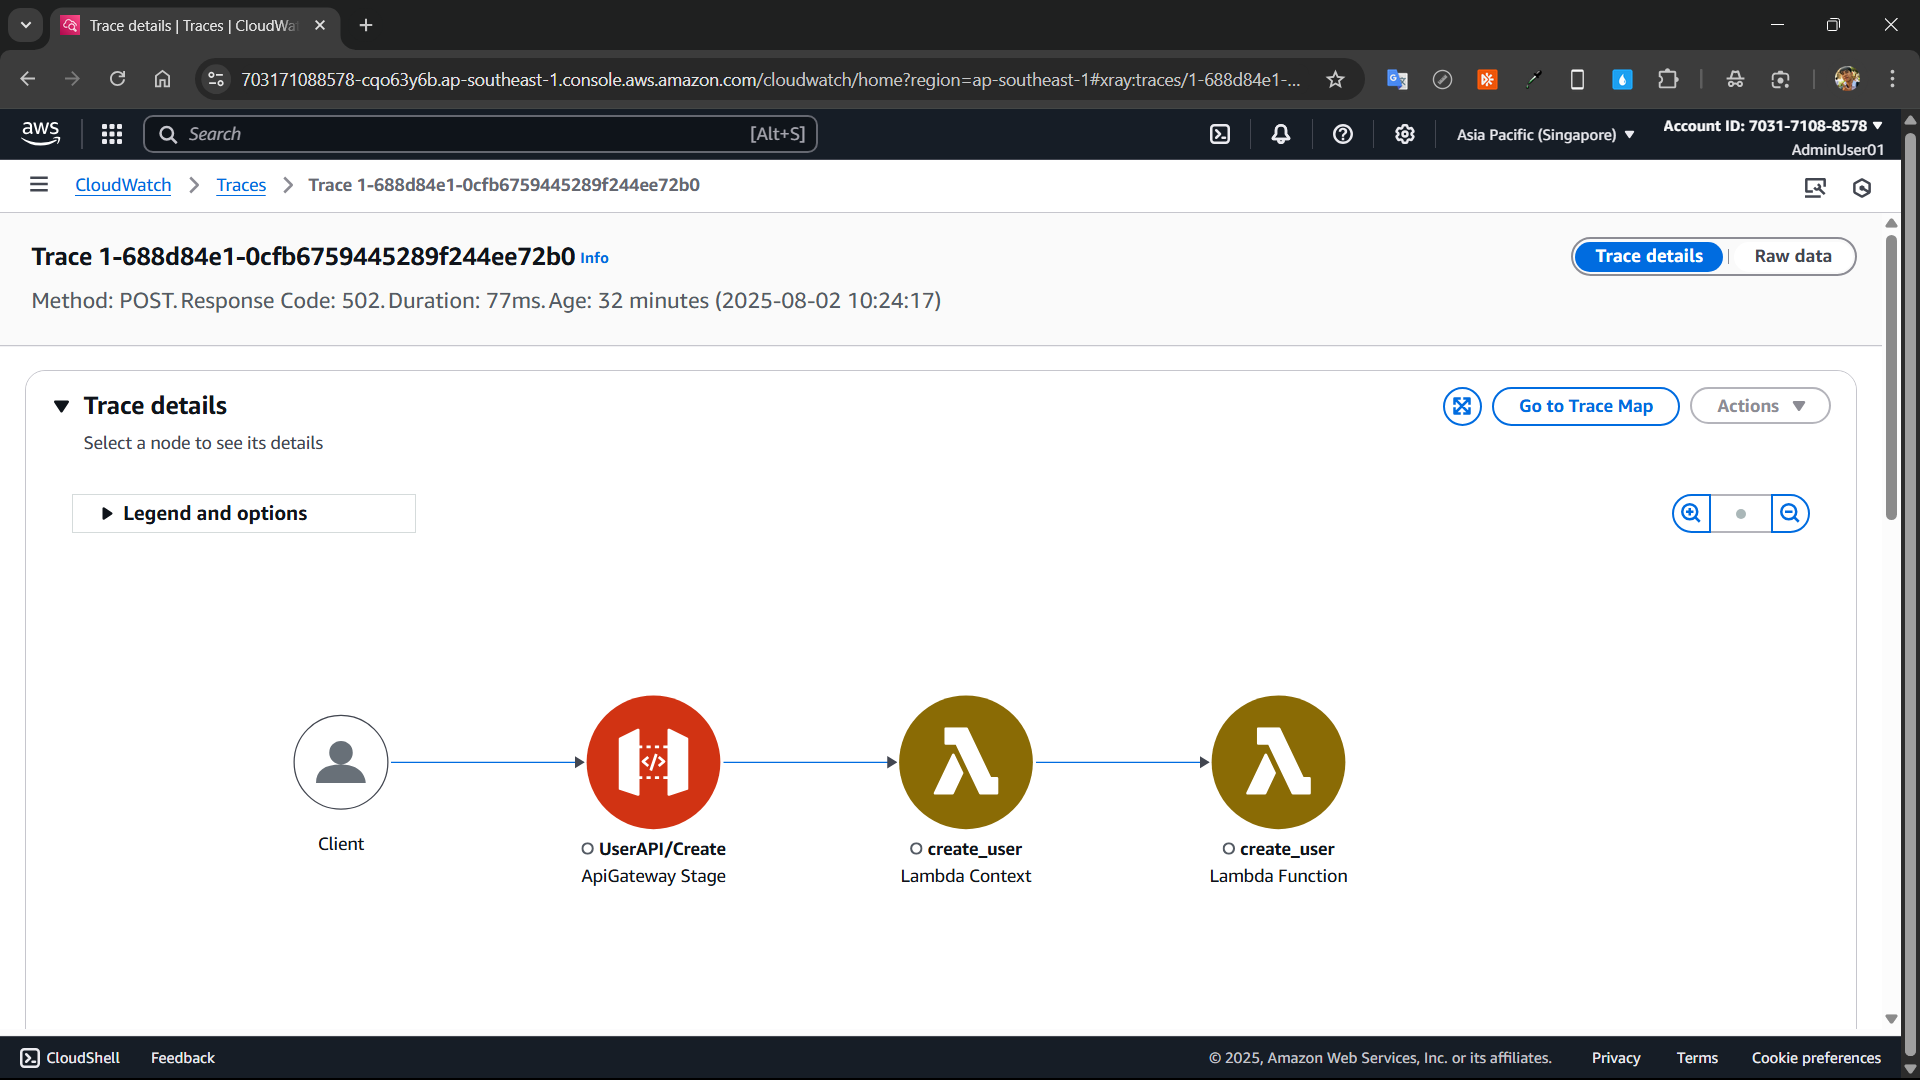This screenshot has width=1920, height=1080.
Task: Go to the browser home page
Action: pos(162,79)
